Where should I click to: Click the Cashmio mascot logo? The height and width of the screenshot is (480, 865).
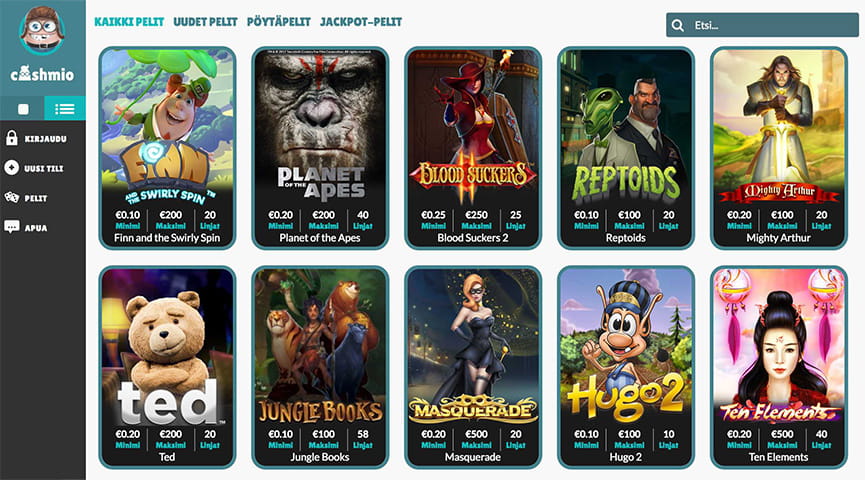pos(42,30)
